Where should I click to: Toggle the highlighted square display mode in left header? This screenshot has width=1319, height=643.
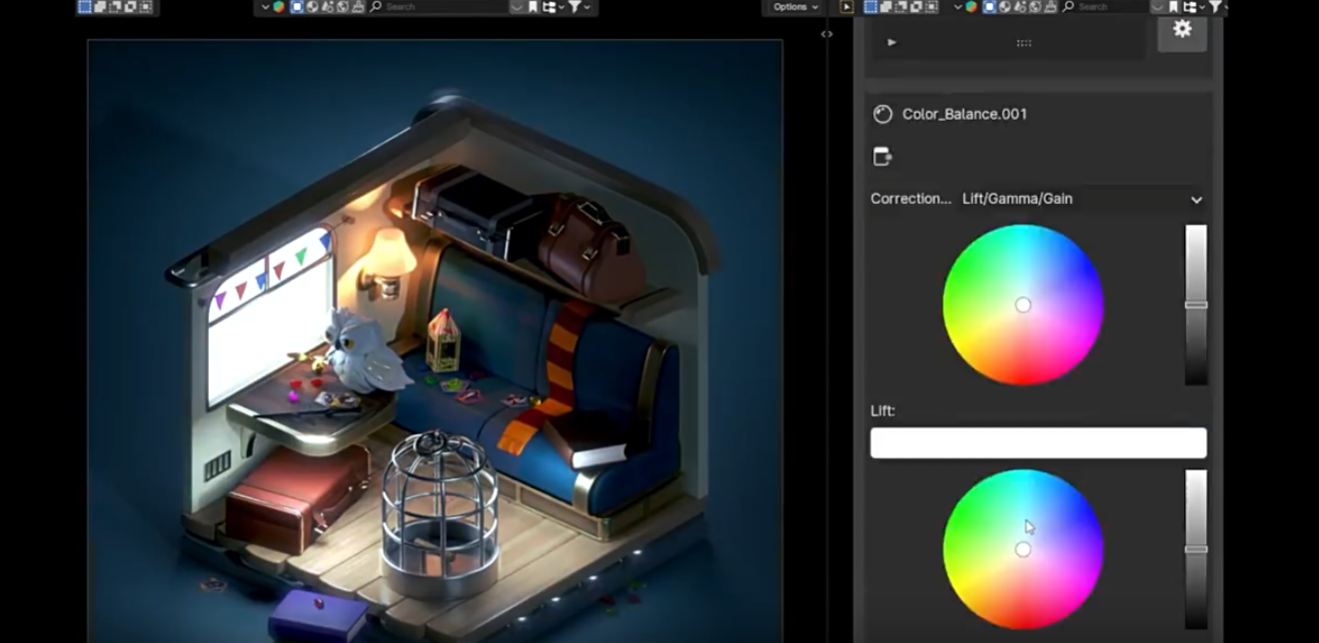pyautogui.click(x=297, y=7)
